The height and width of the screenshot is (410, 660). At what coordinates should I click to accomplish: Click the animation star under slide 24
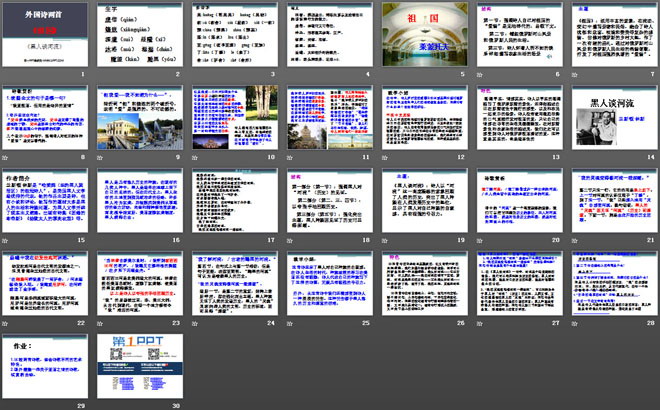coord(194,323)
